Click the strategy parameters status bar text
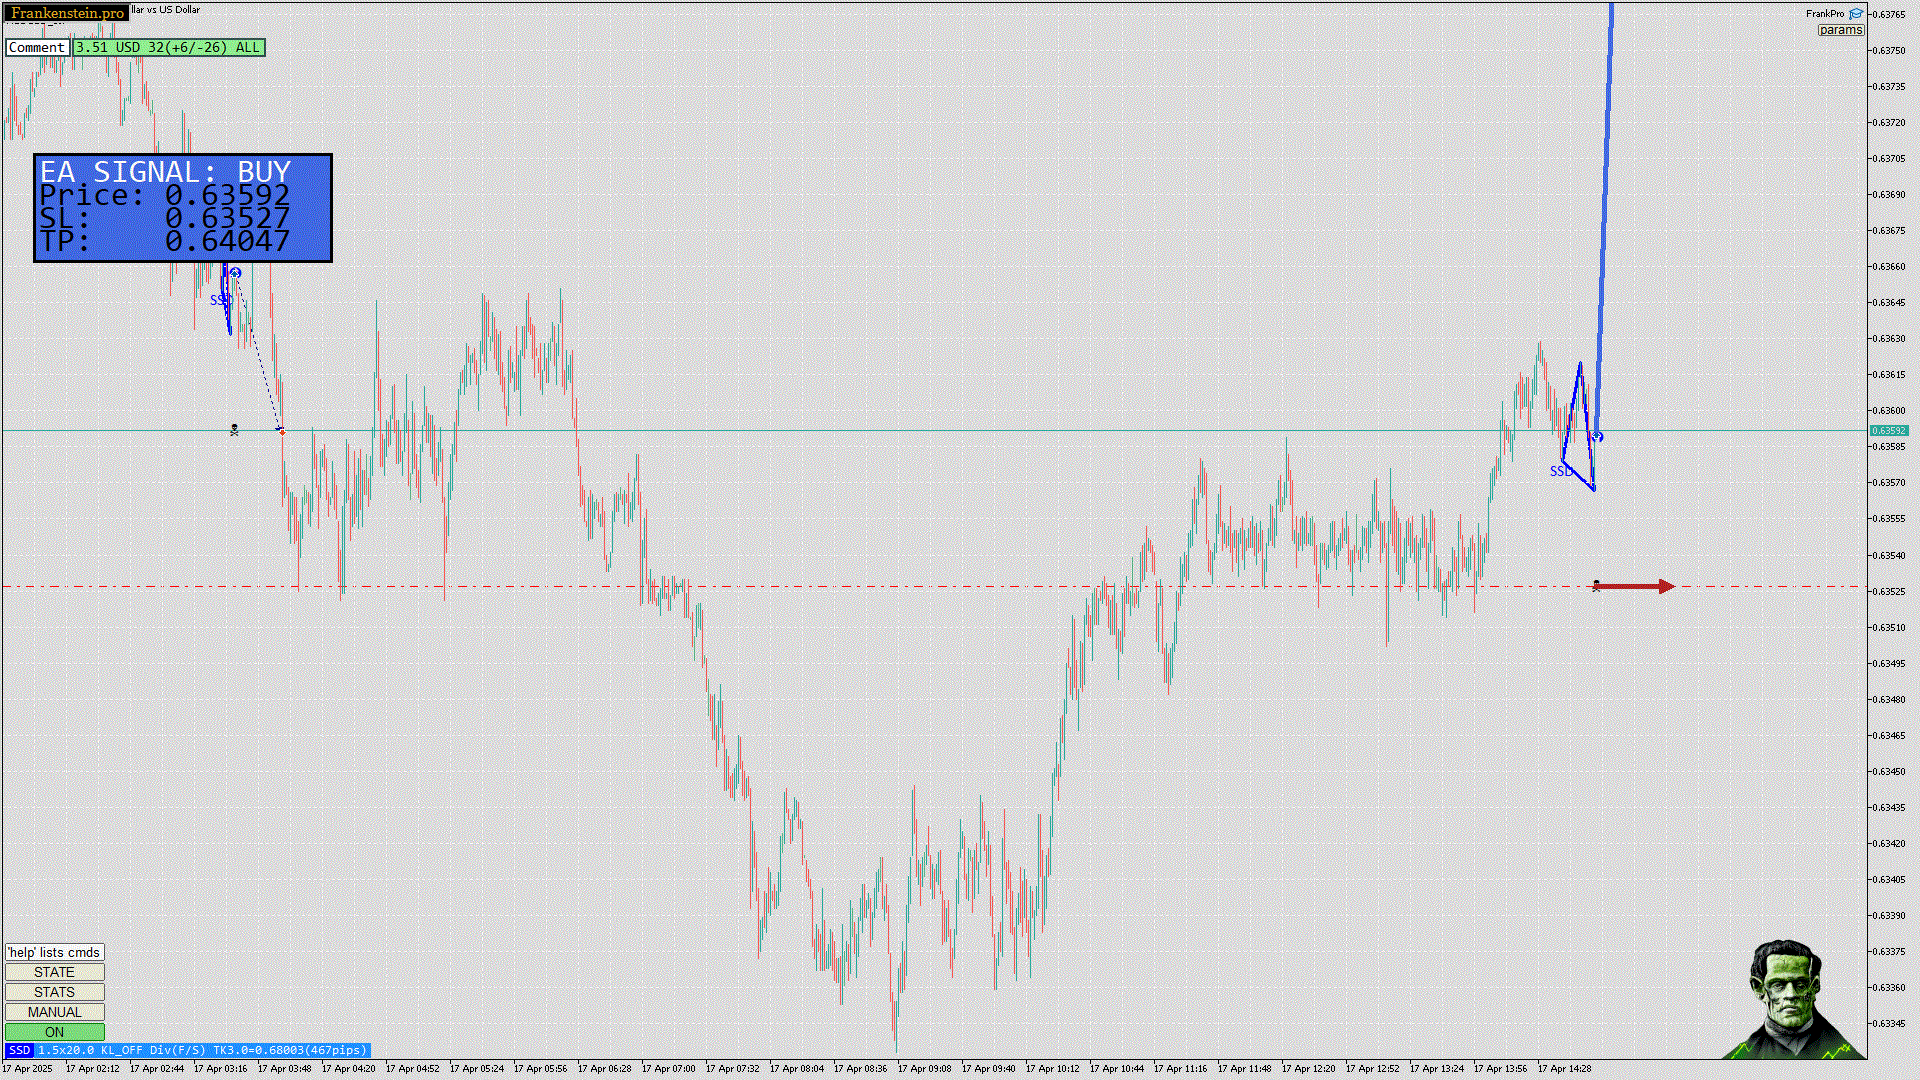This screenshot has height=1080, width=1920. pyautogui.click(x=202, y=1050)
